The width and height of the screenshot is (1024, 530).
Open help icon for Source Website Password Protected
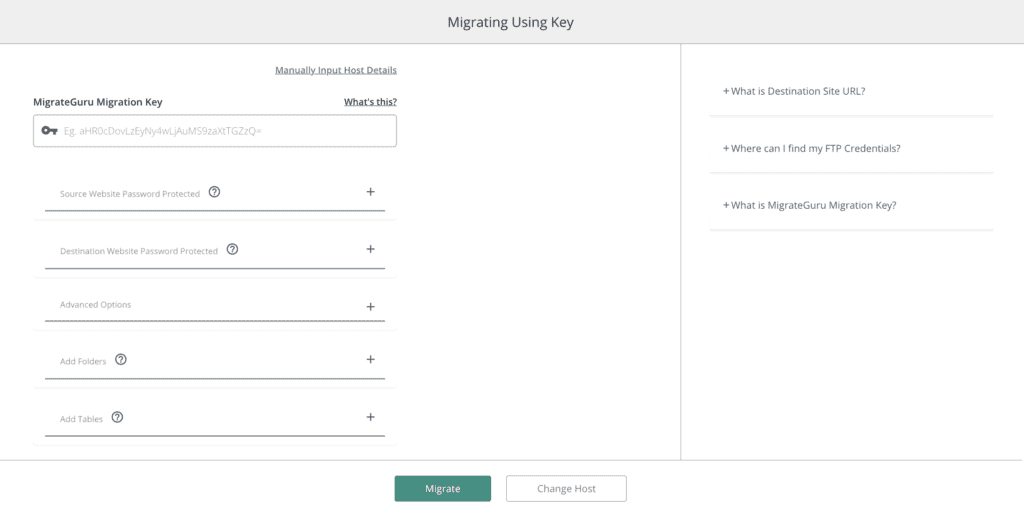click(214, 192)
